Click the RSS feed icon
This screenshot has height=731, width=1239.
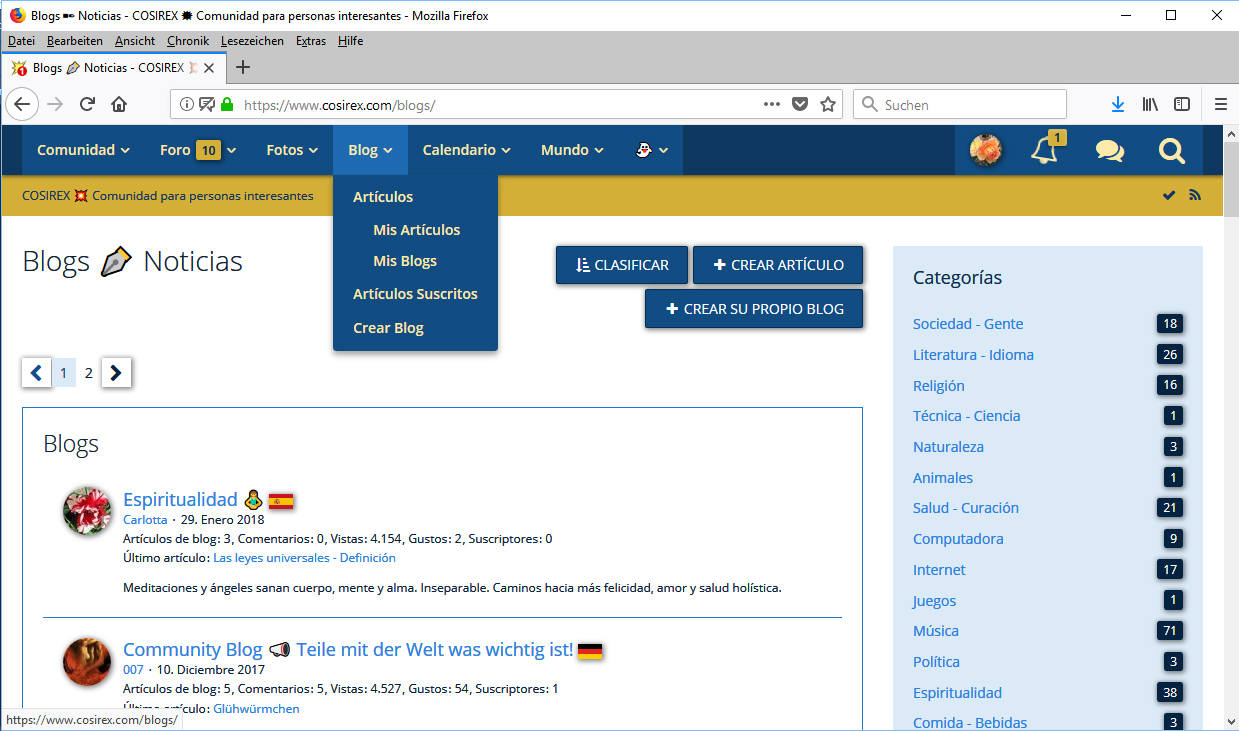[x=1194, y=195]
